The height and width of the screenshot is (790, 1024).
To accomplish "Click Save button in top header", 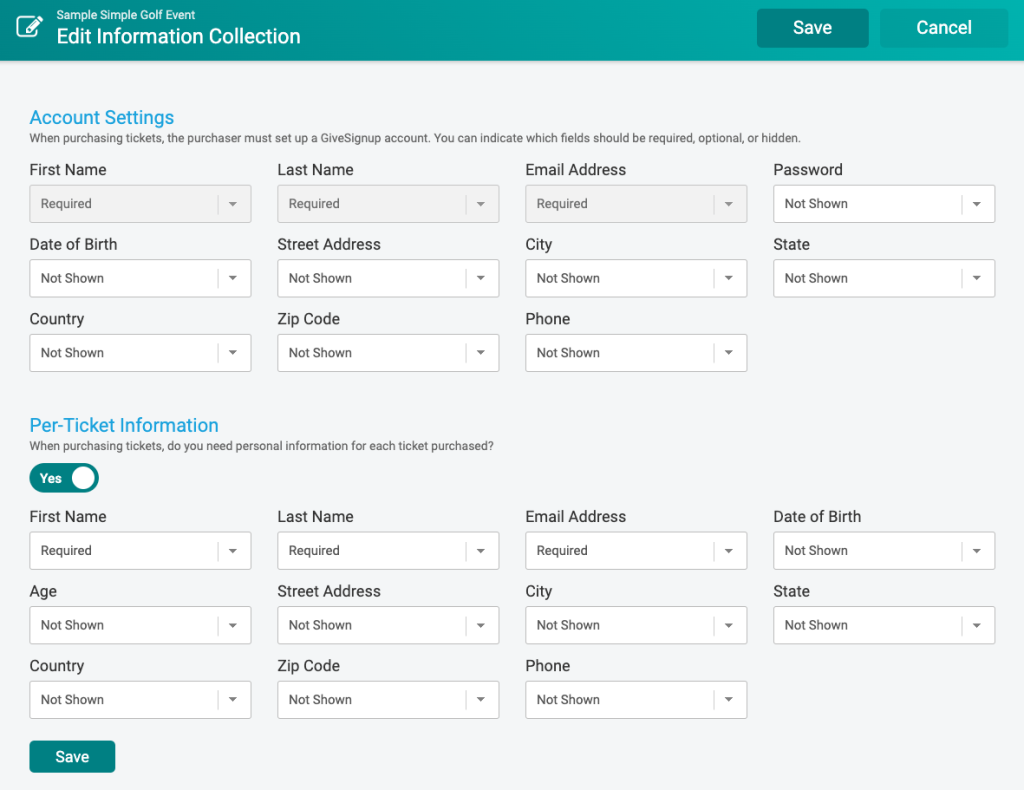I will click(x=812, y=27).
